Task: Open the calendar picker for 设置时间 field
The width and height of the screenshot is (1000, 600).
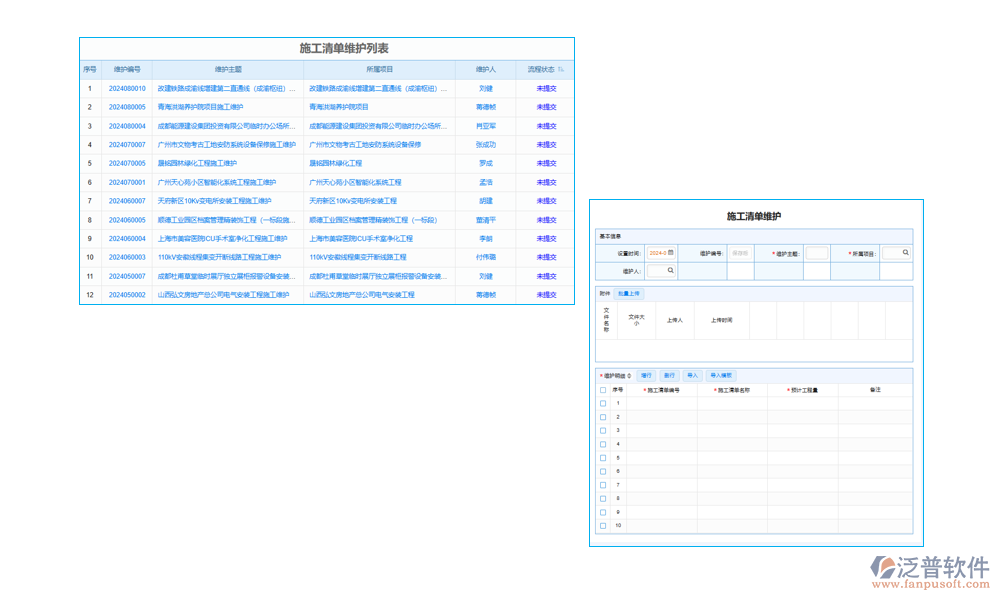Action: point(670,253)
